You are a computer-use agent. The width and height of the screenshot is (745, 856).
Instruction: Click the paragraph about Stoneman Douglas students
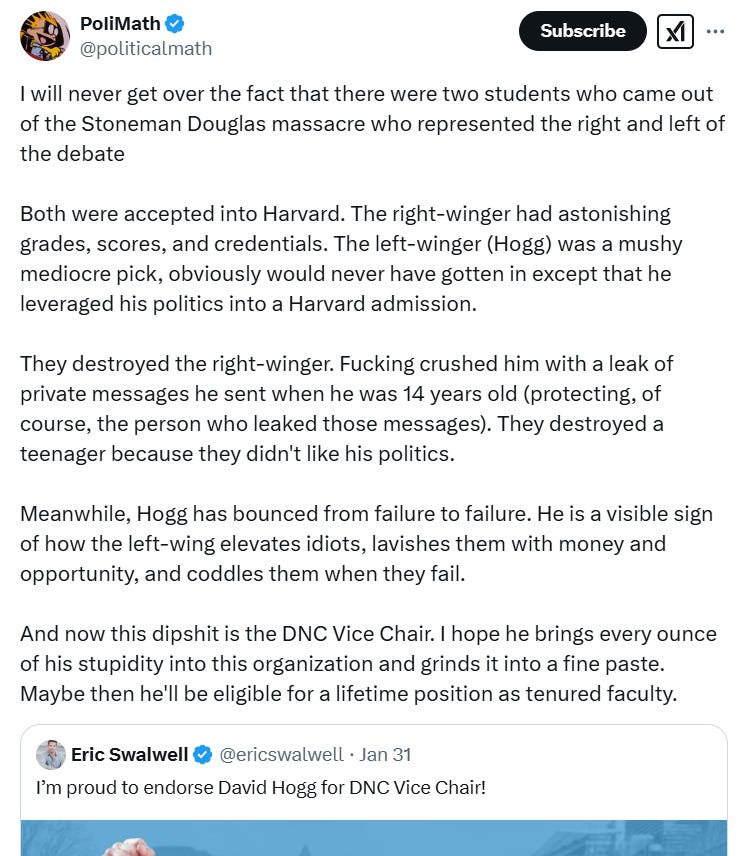click(372, 124)
